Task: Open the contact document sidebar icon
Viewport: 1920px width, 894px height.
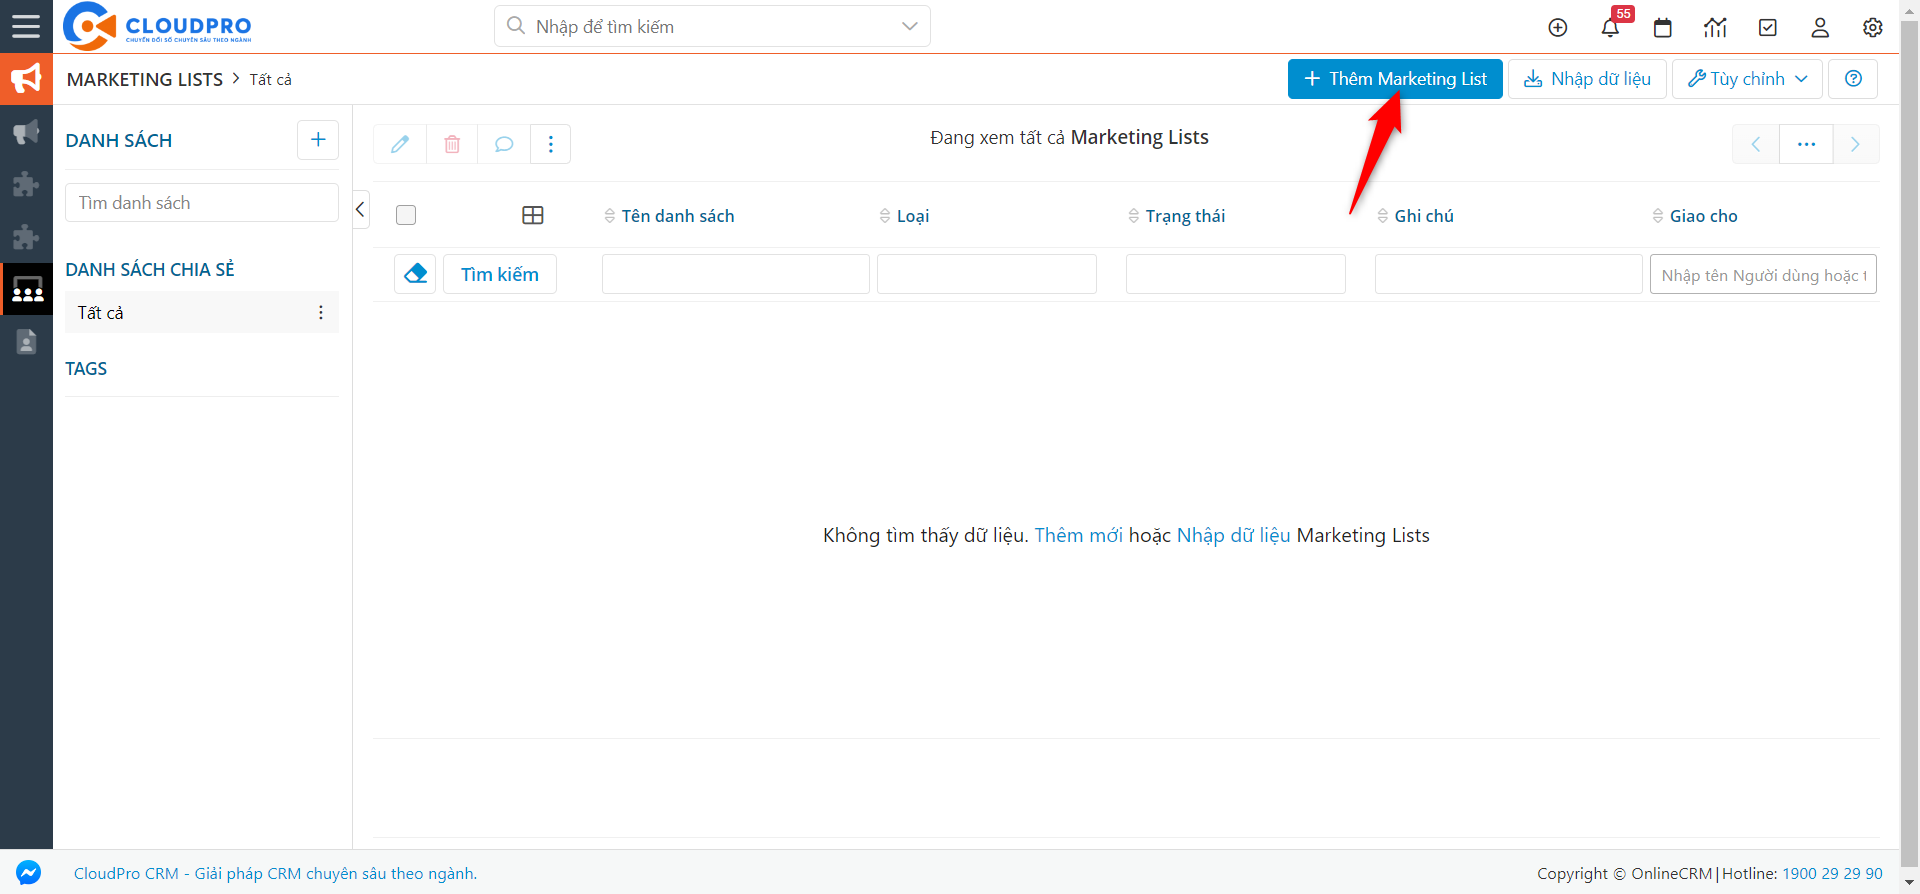Action: 26,342
